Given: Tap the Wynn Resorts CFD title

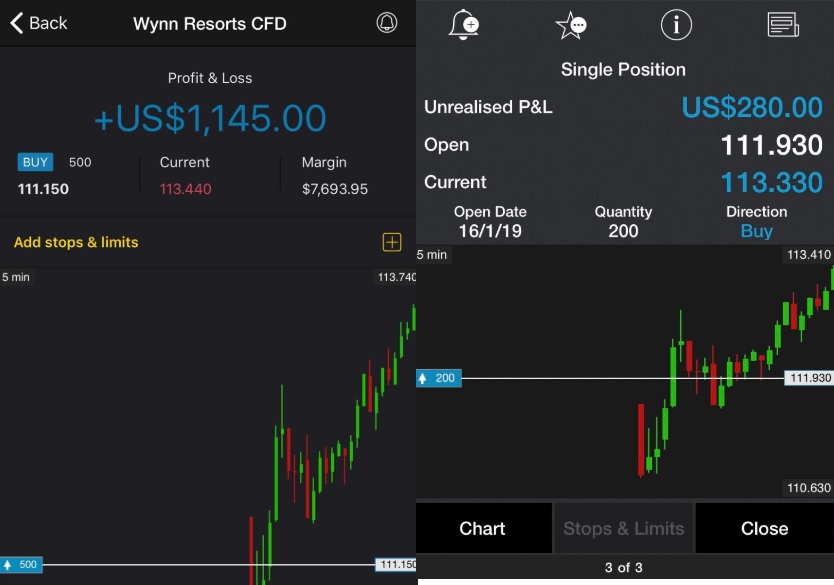Looking at the screenshot, I should point(210,23).
